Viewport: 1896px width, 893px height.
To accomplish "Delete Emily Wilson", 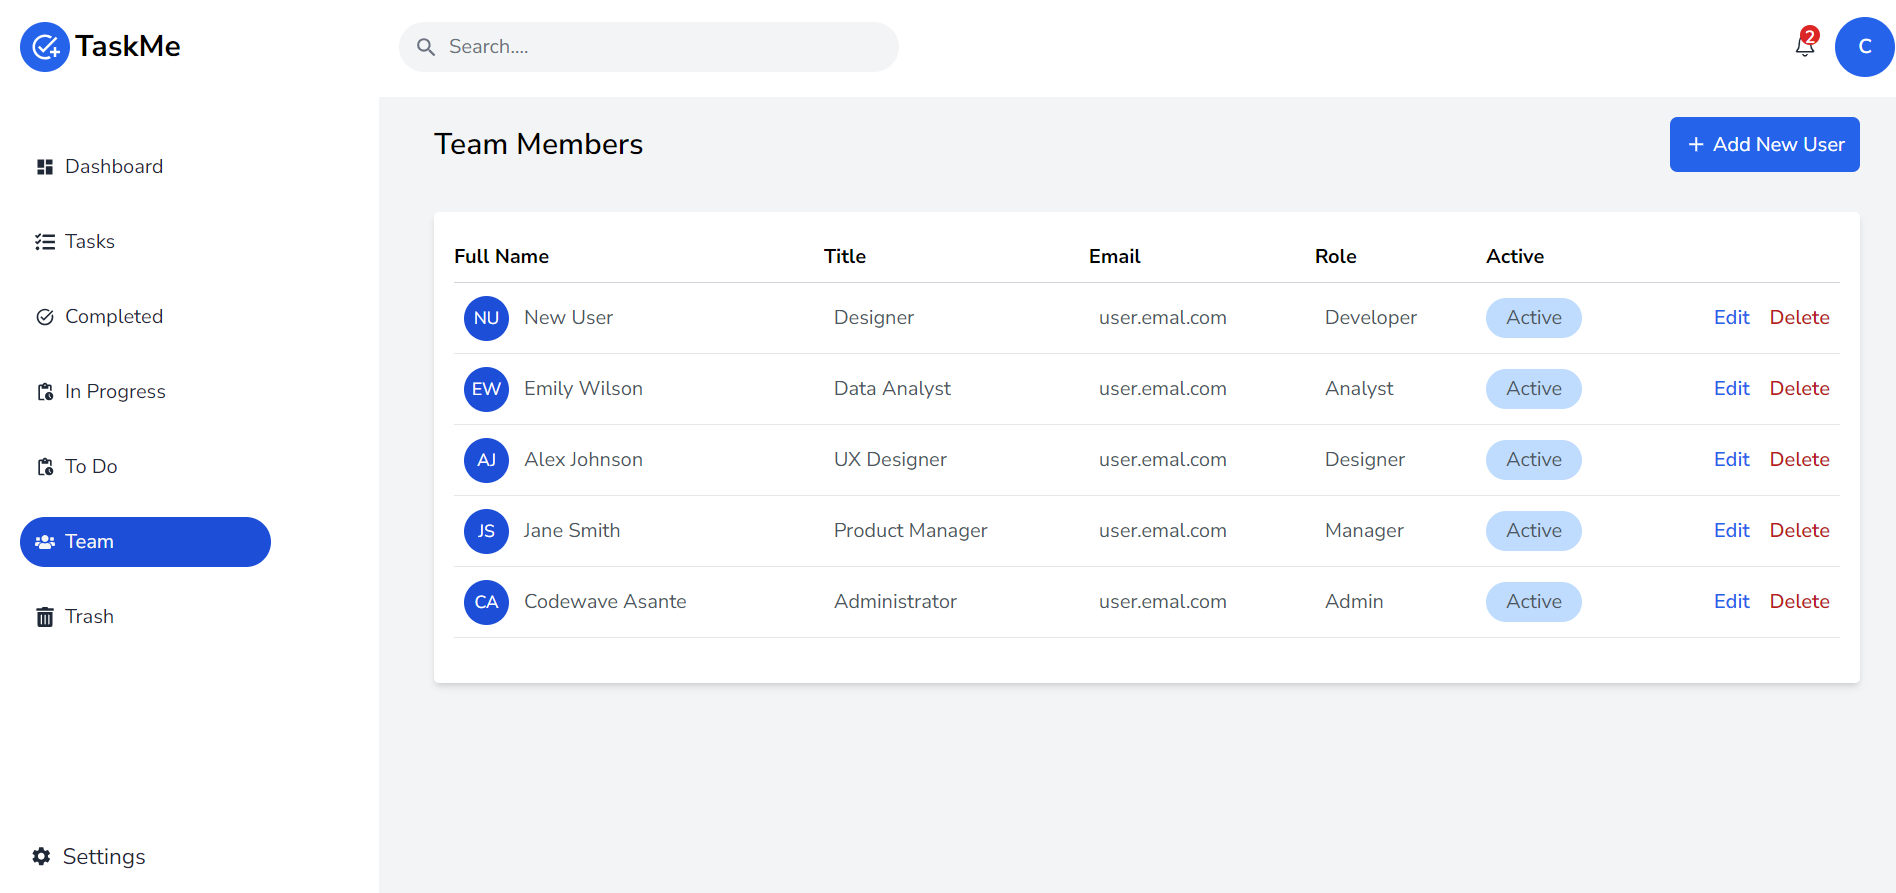I will point(1800,389).
